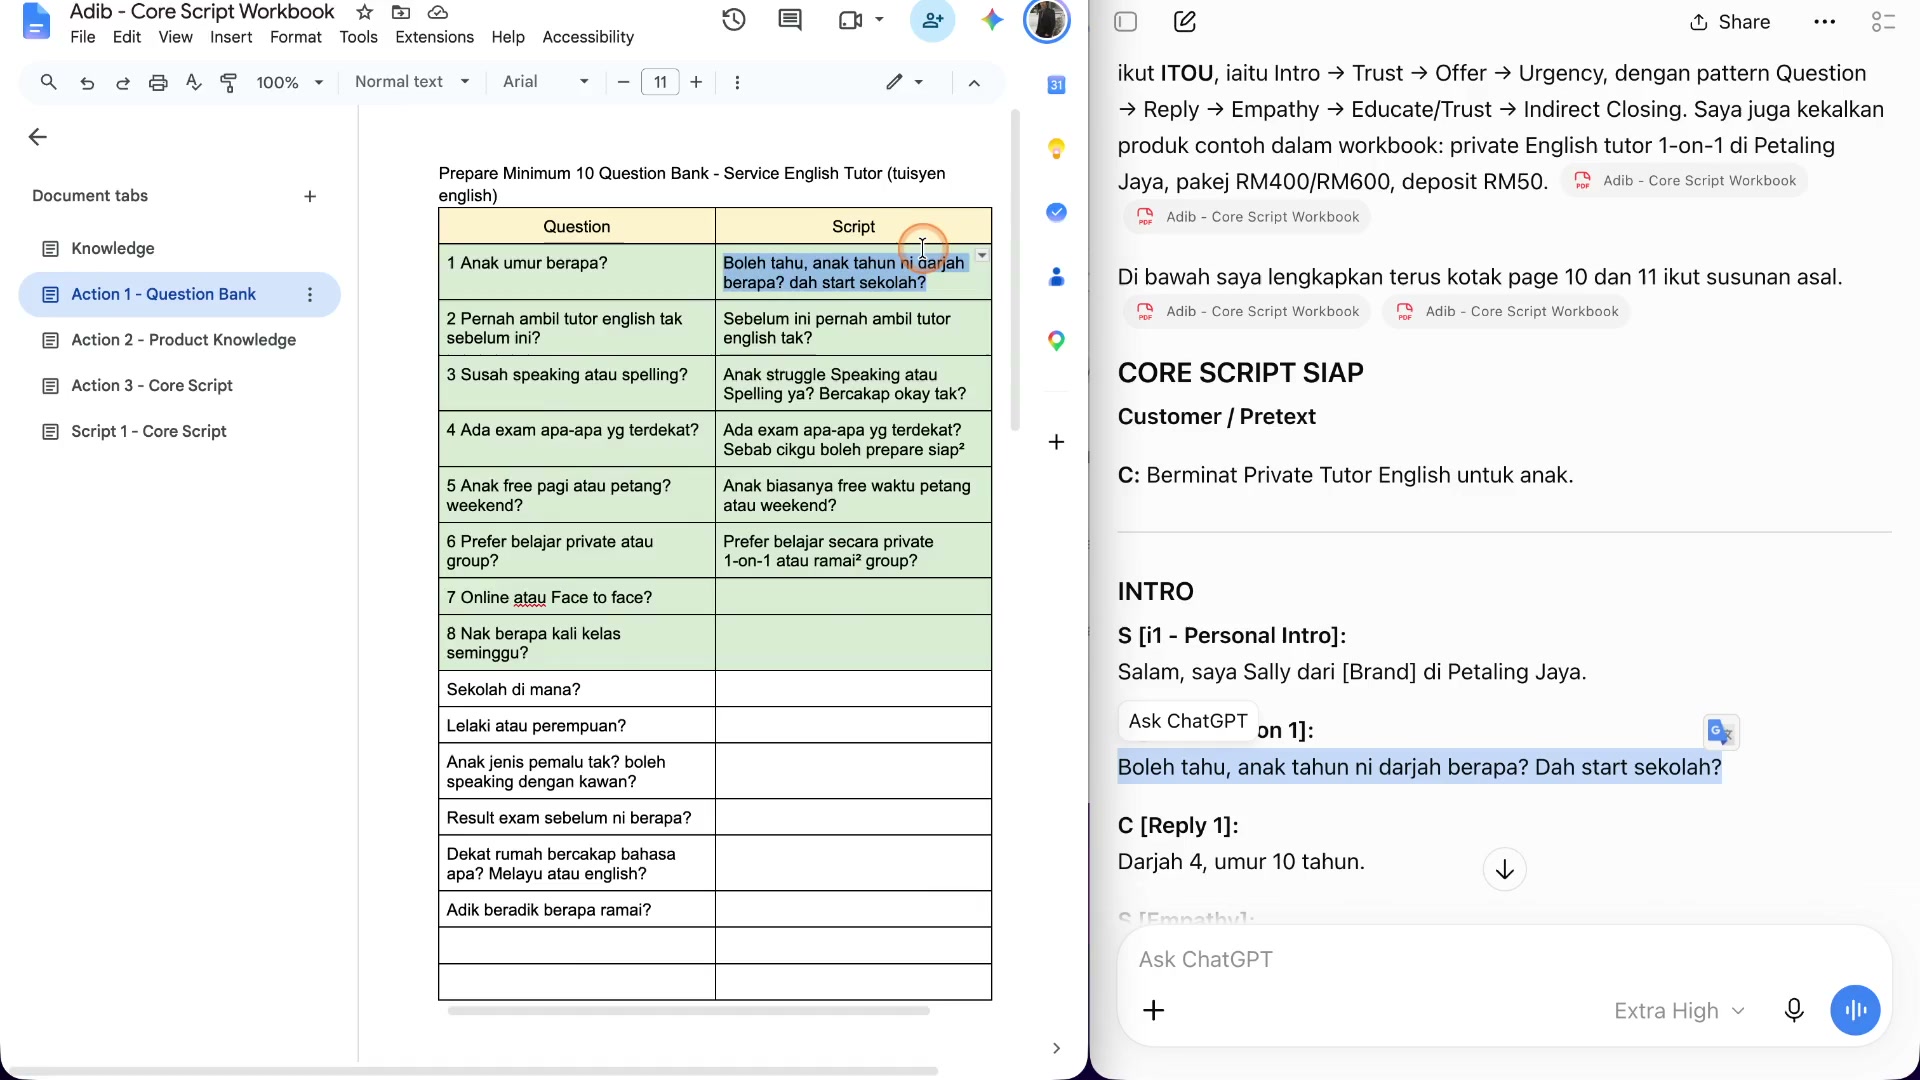Activate paint format roller icon

(x=228, y=83)
